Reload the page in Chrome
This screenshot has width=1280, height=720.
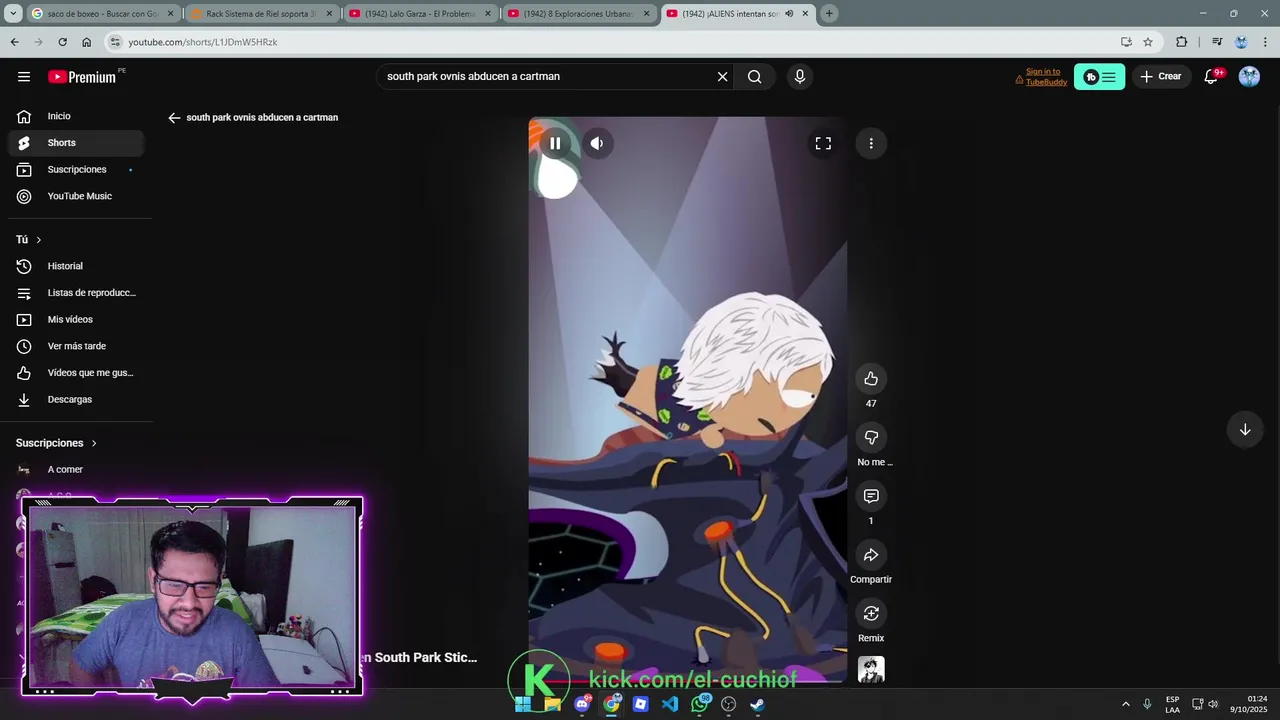62,42
